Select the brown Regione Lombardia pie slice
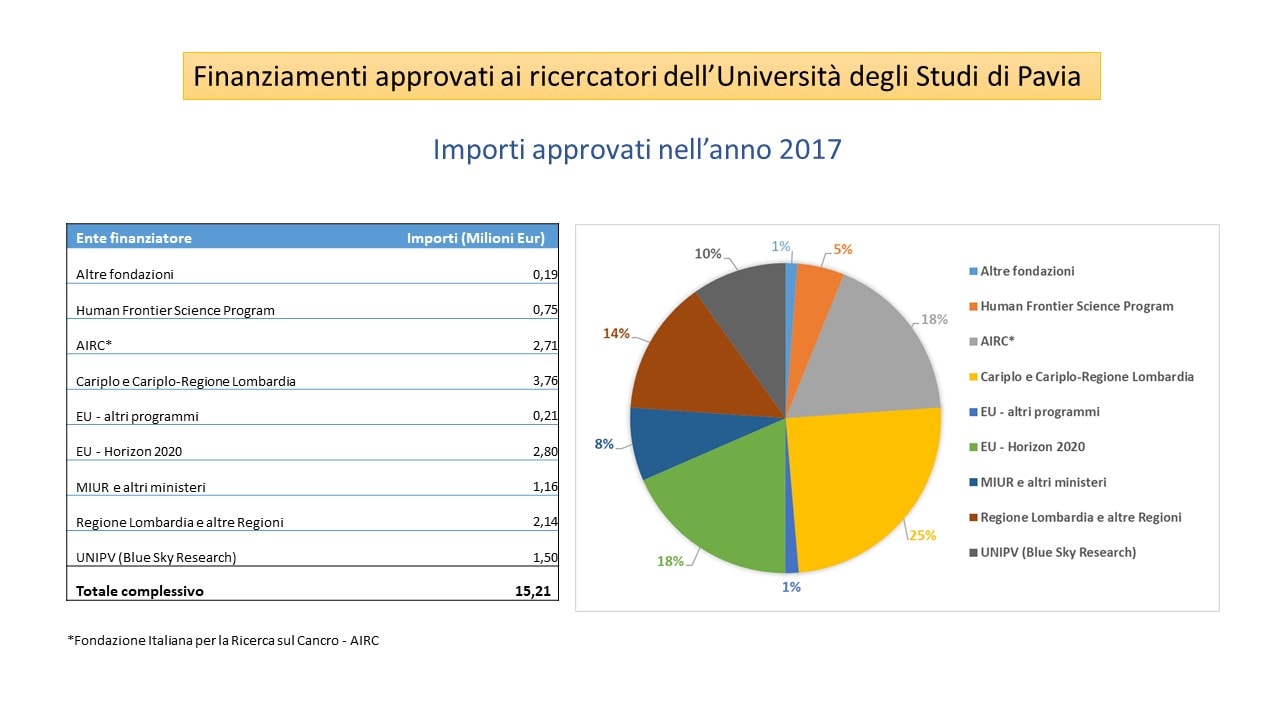The height and width of the screenshot is (720, 1280). coord(700,365)
